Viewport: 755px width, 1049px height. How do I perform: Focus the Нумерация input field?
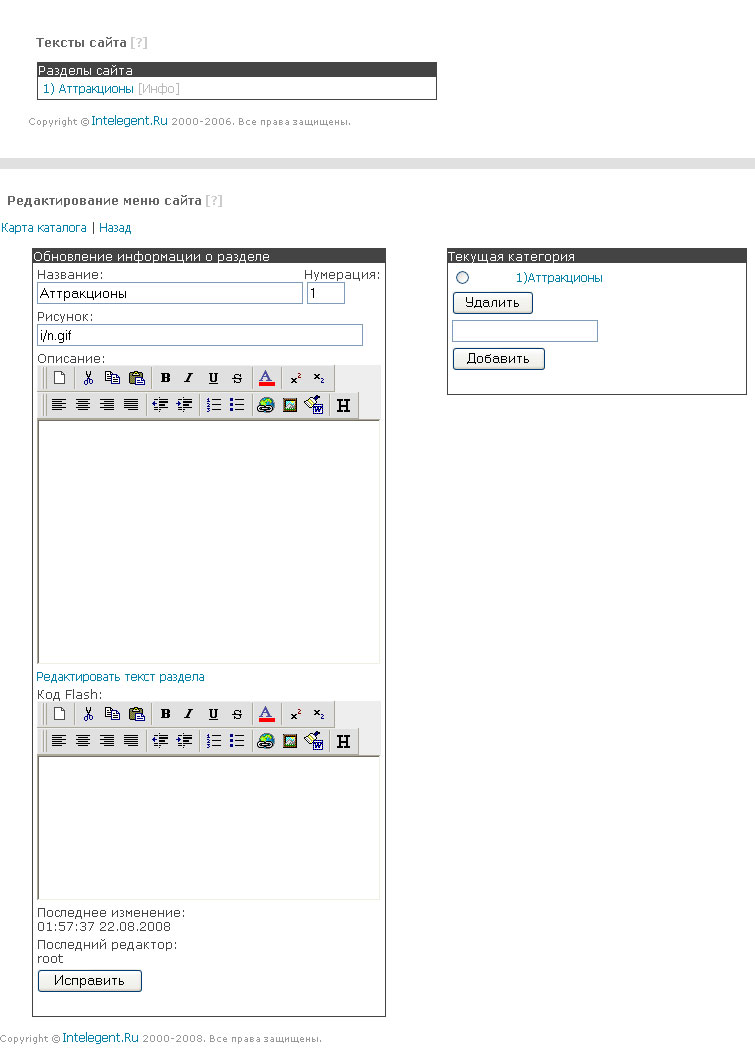pyautogui.click(x=326, y=293)
